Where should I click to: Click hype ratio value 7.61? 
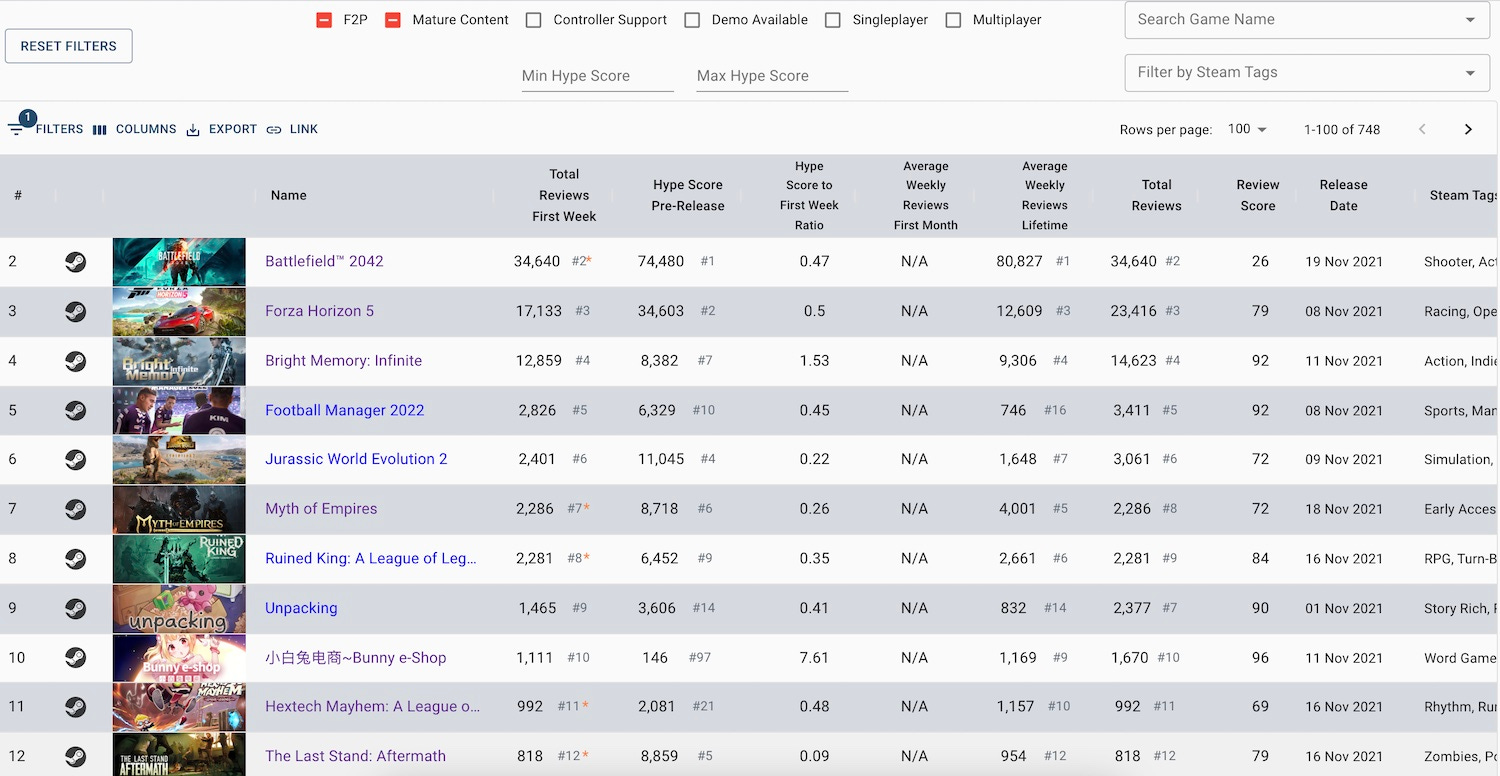point(814,658)
